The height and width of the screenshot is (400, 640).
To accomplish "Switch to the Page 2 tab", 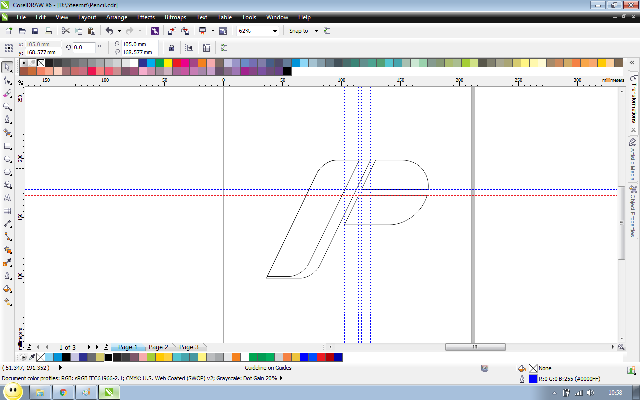I will (x=158, y=347).
